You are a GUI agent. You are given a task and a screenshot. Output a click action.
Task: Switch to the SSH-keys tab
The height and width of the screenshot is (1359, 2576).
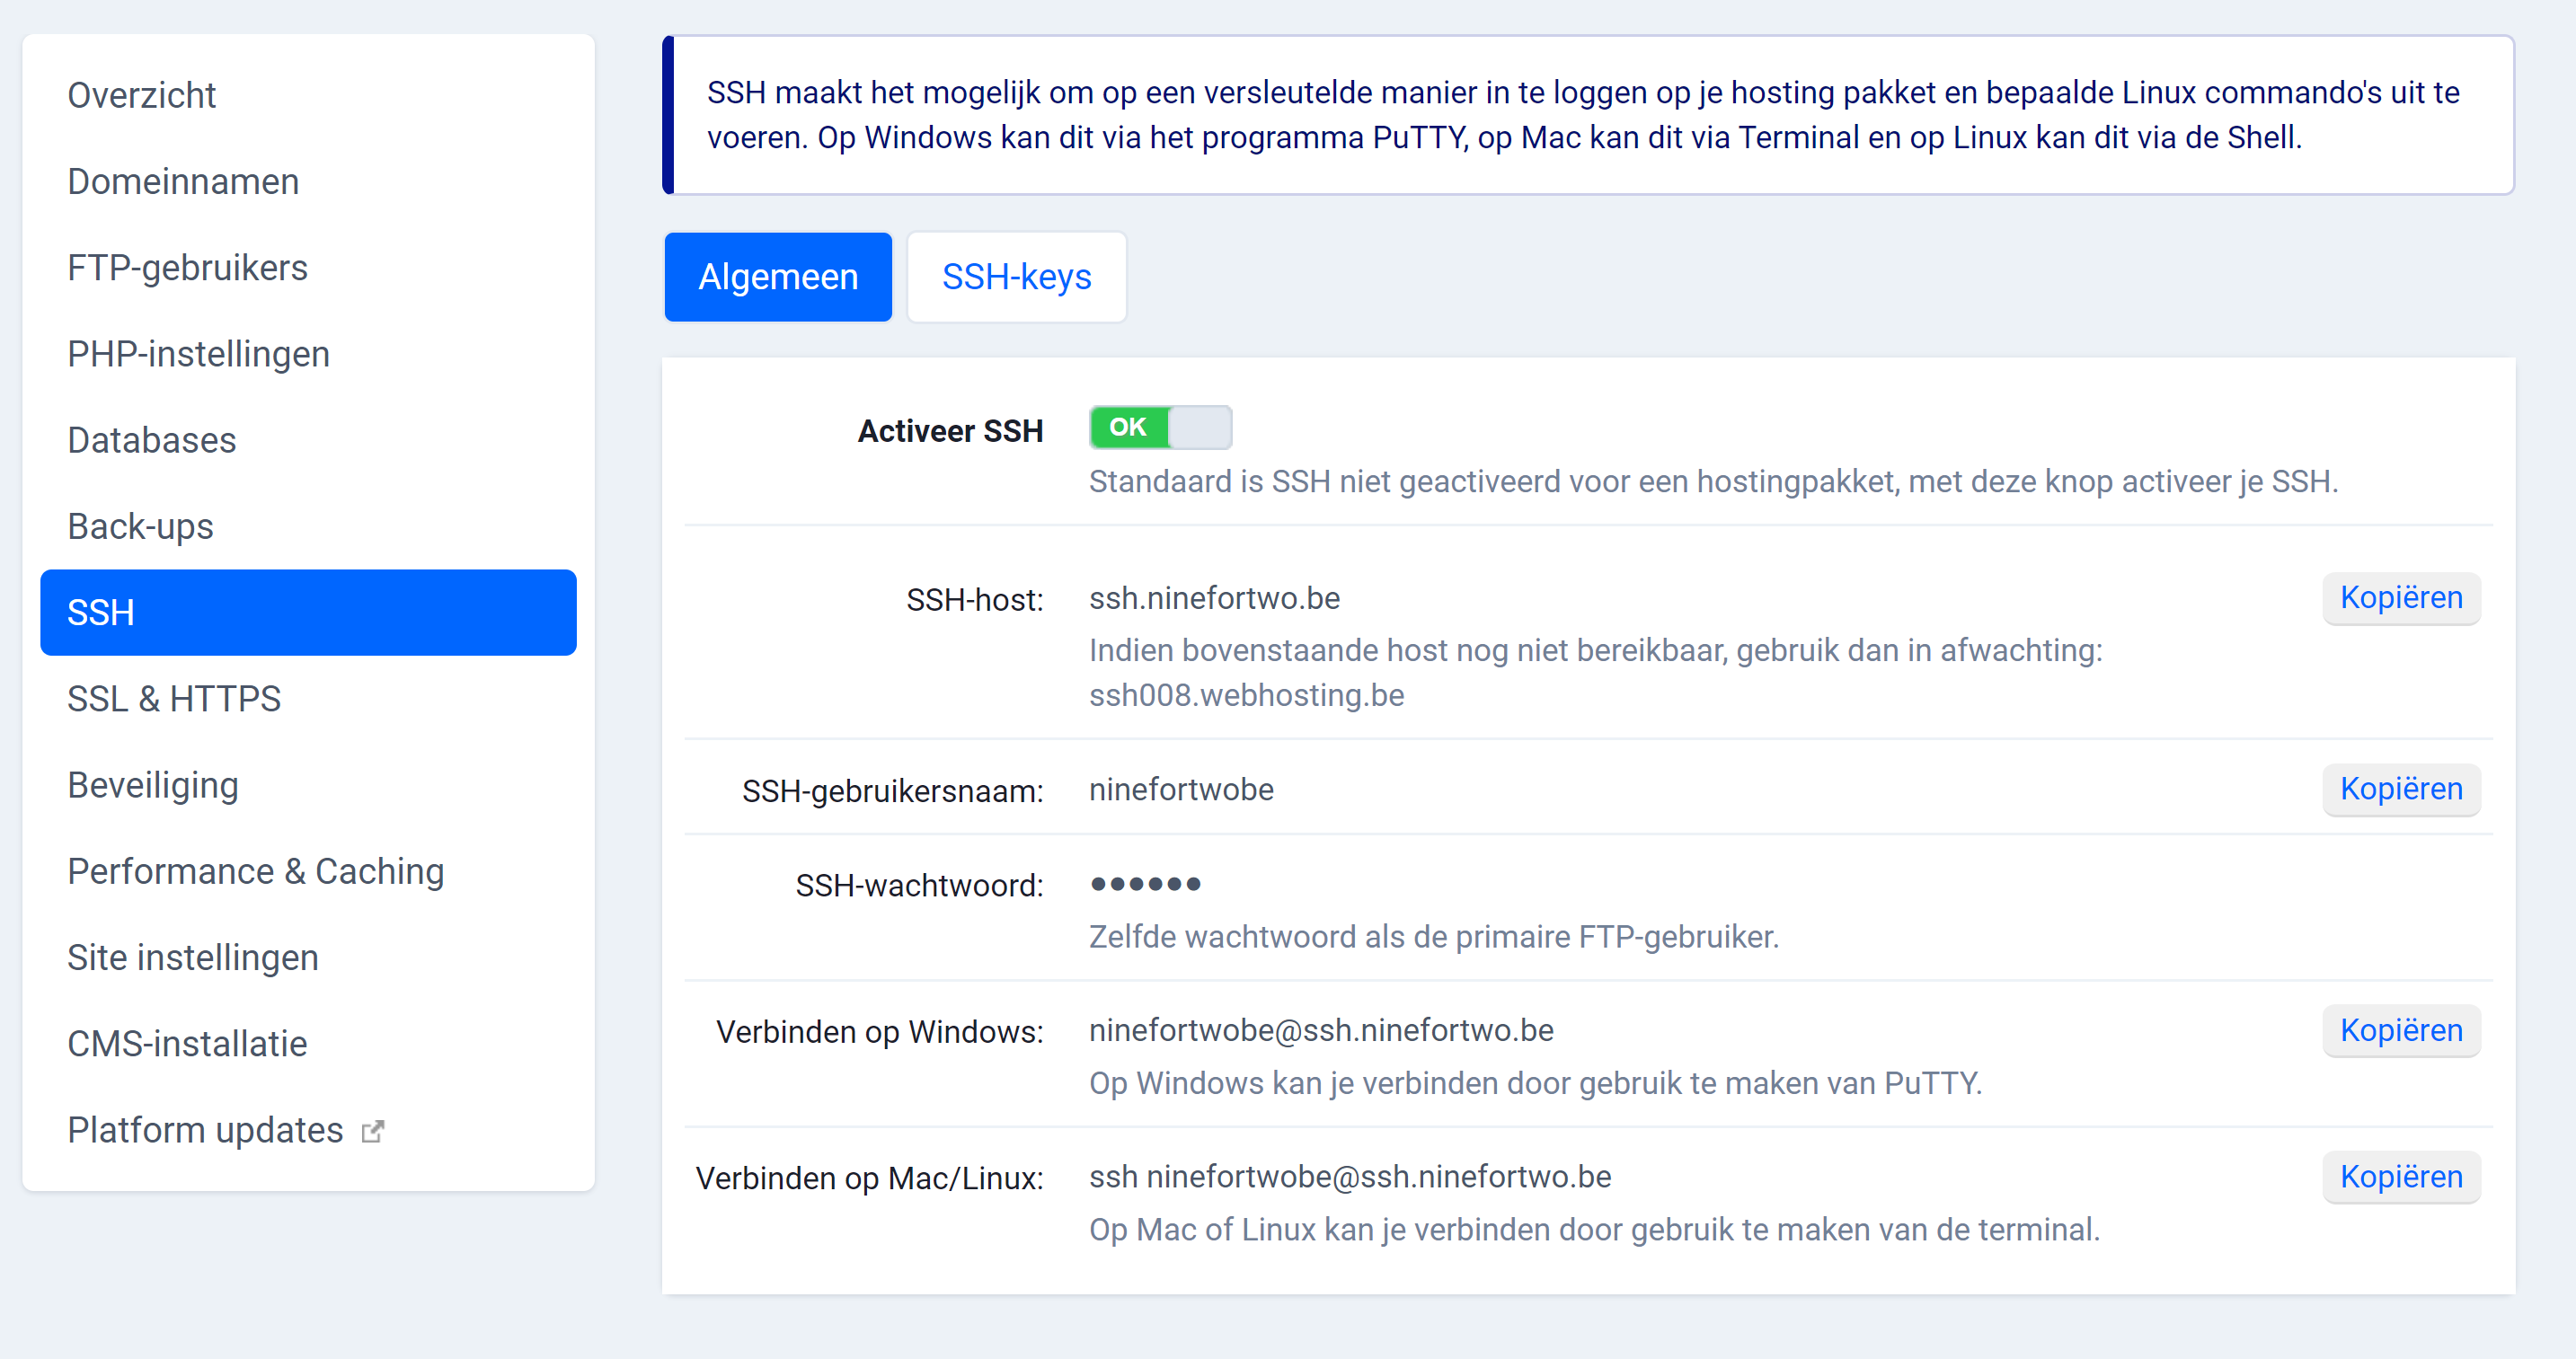[x=1016, y=277]
